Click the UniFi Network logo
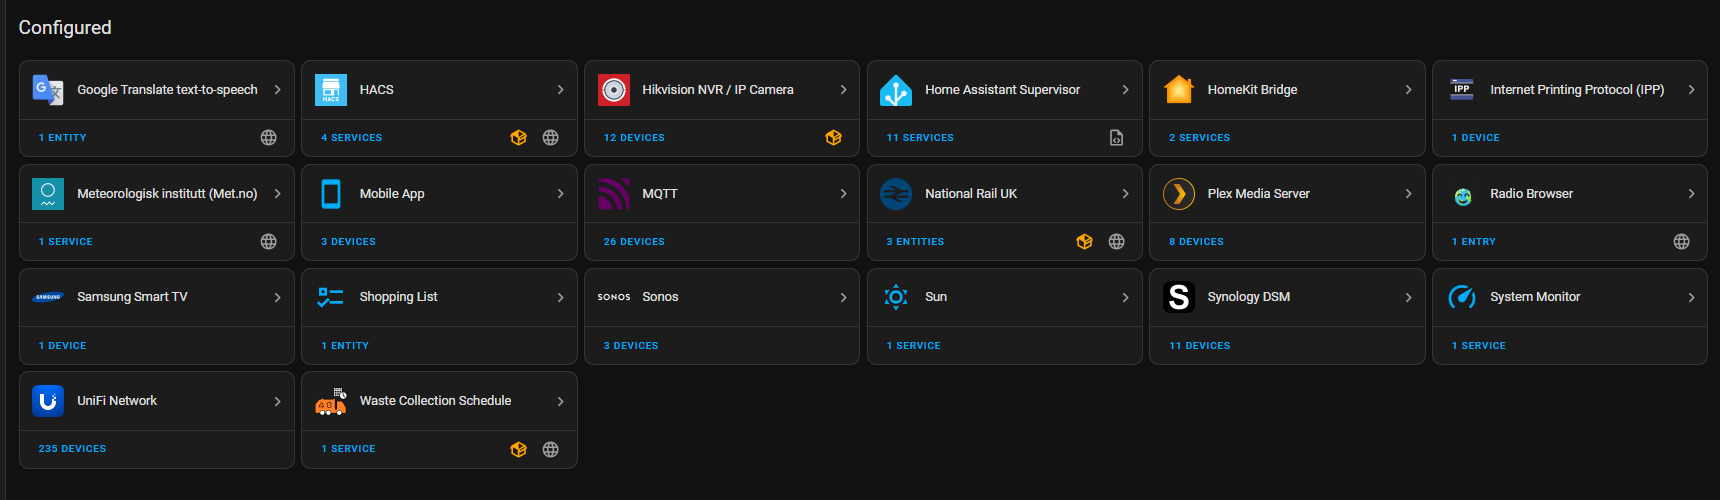The width and height of the screenshot is (1720, 500). coord(47,401)
